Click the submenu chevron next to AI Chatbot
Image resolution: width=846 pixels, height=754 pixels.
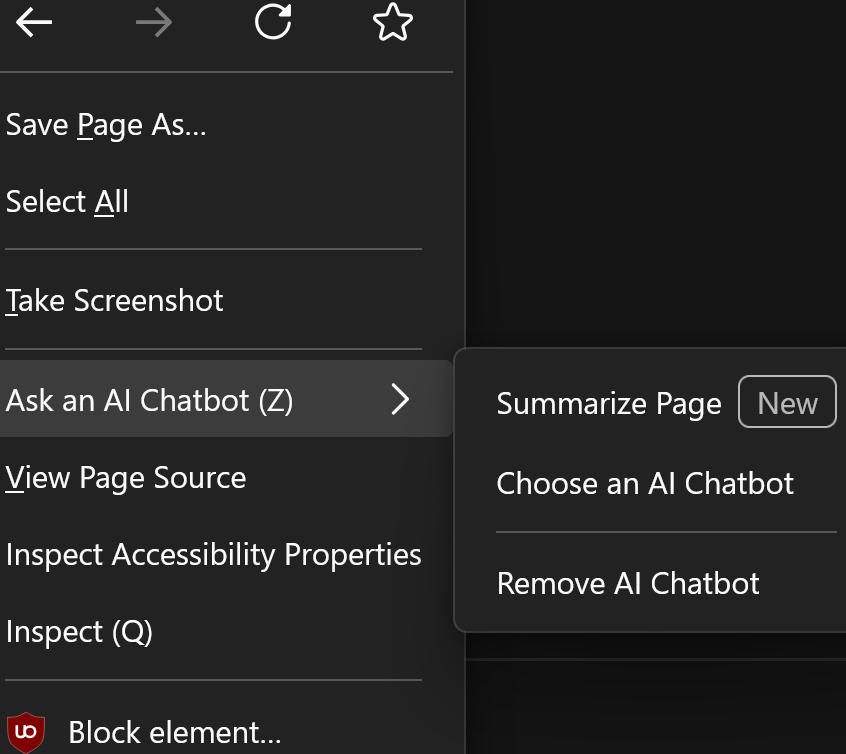point(401,399)
